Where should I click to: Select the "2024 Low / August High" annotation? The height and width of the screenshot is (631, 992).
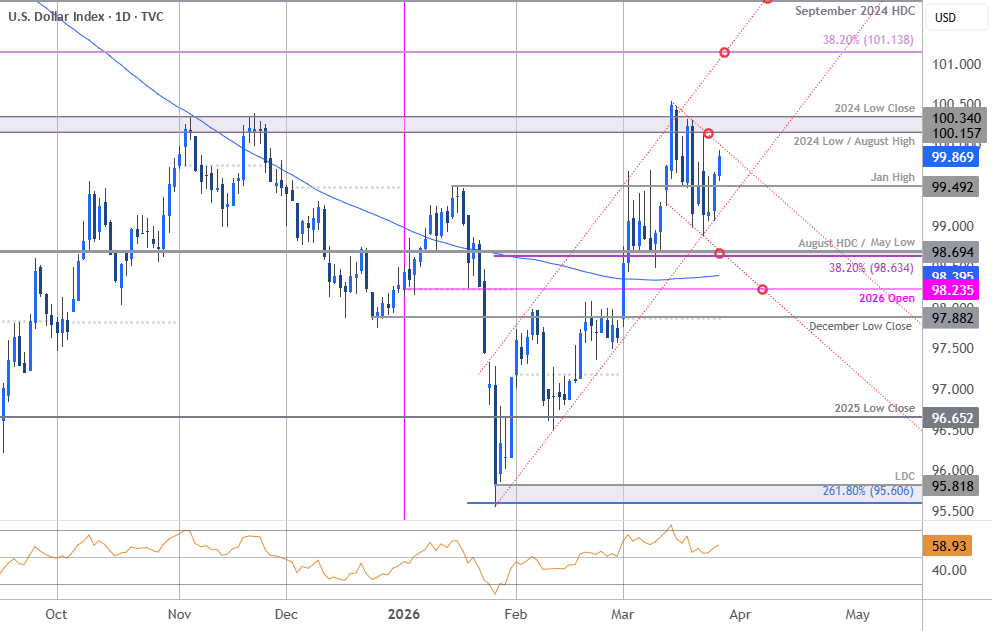(x=854, y=141)
